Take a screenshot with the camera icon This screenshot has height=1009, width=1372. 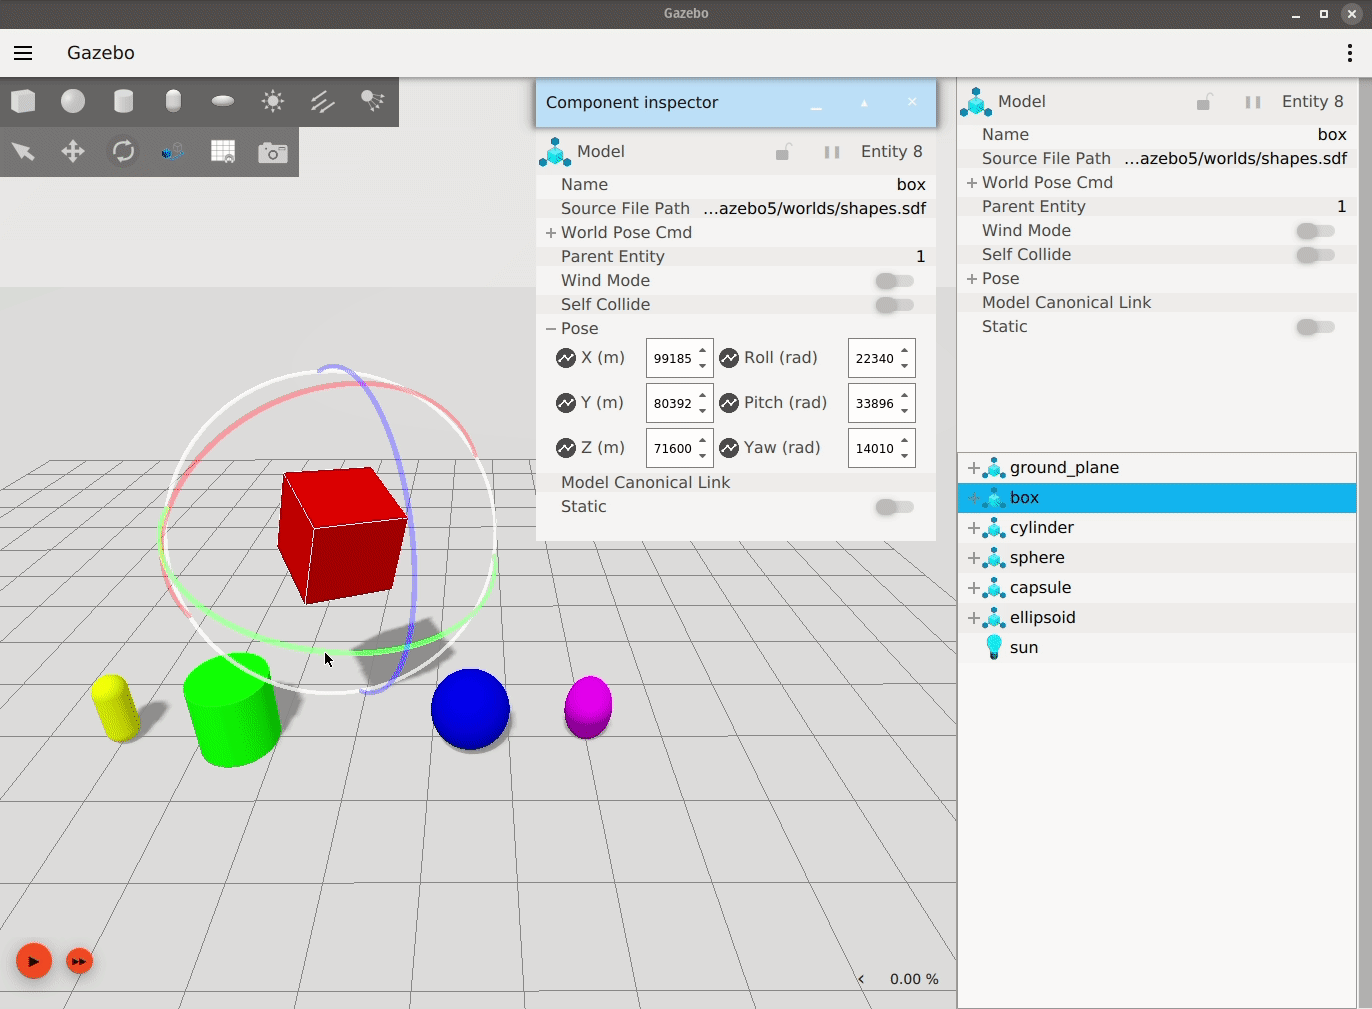(x=272, y=152)
